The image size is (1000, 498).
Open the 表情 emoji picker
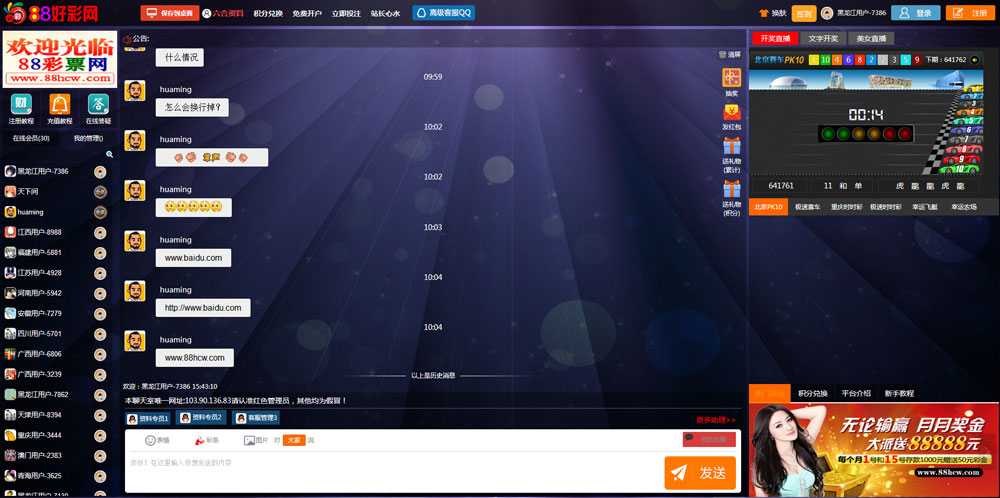151,440
